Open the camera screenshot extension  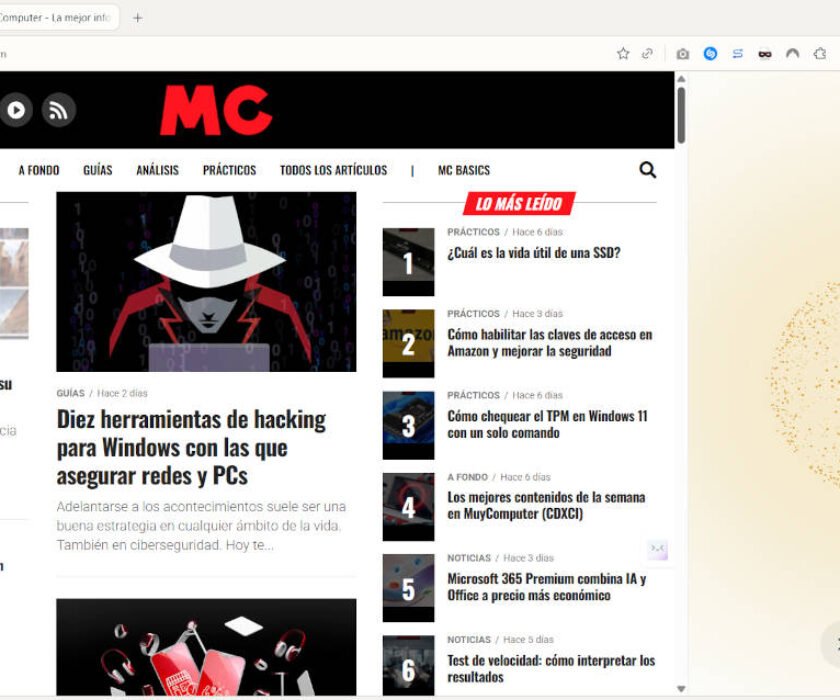683,54
